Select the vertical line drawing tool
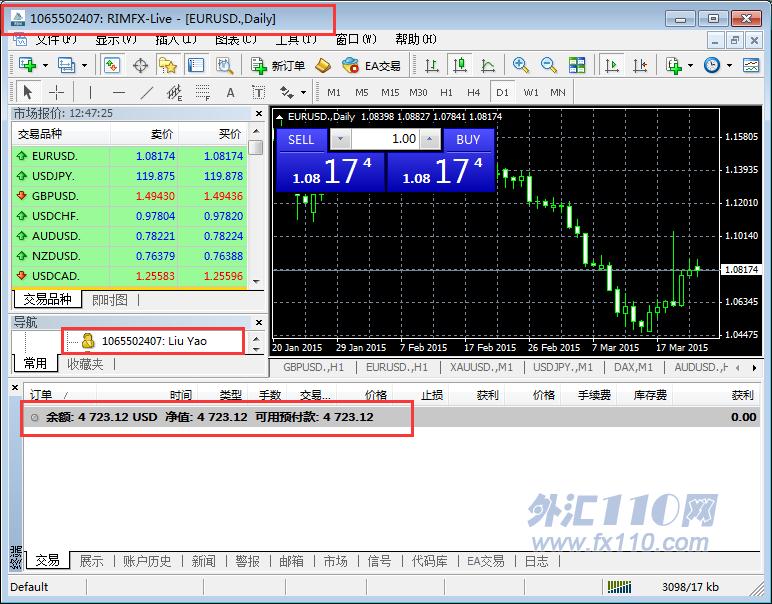772x604 pixels. (x=90, y=92)
